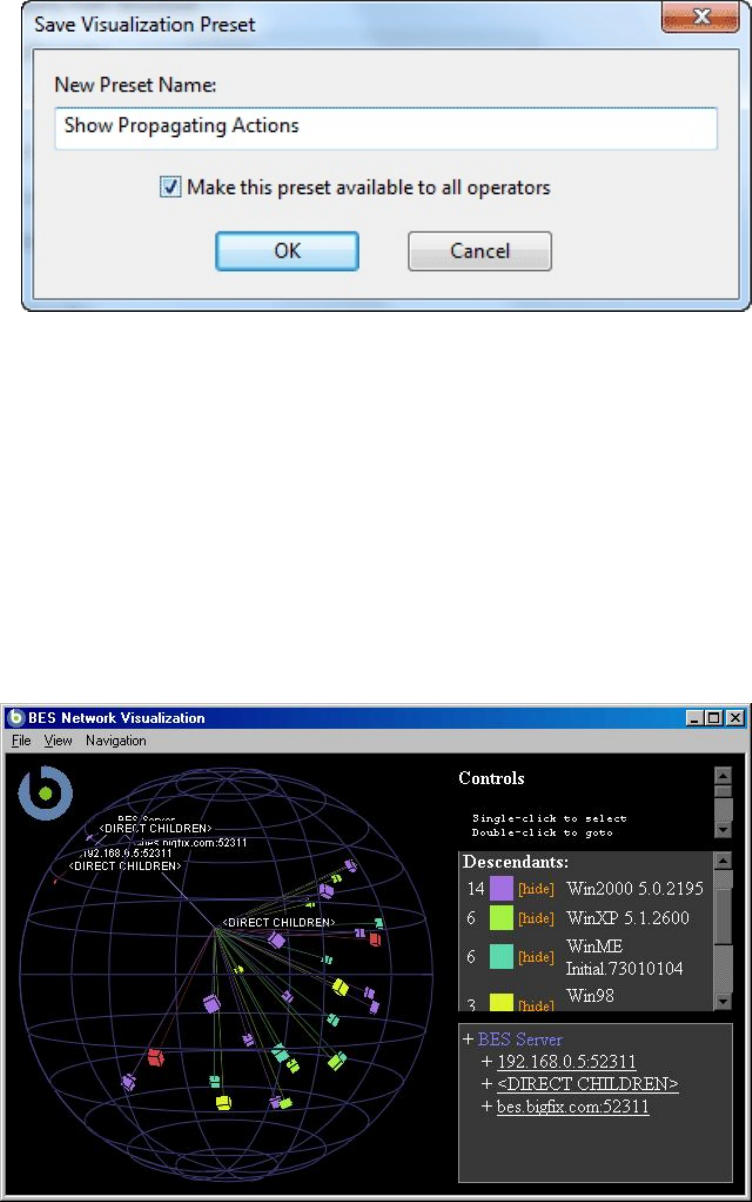Close the BES Network Visualization window
Image resolution: width=752 pixels, height=1202 pixels.
(x=735, y=718)
